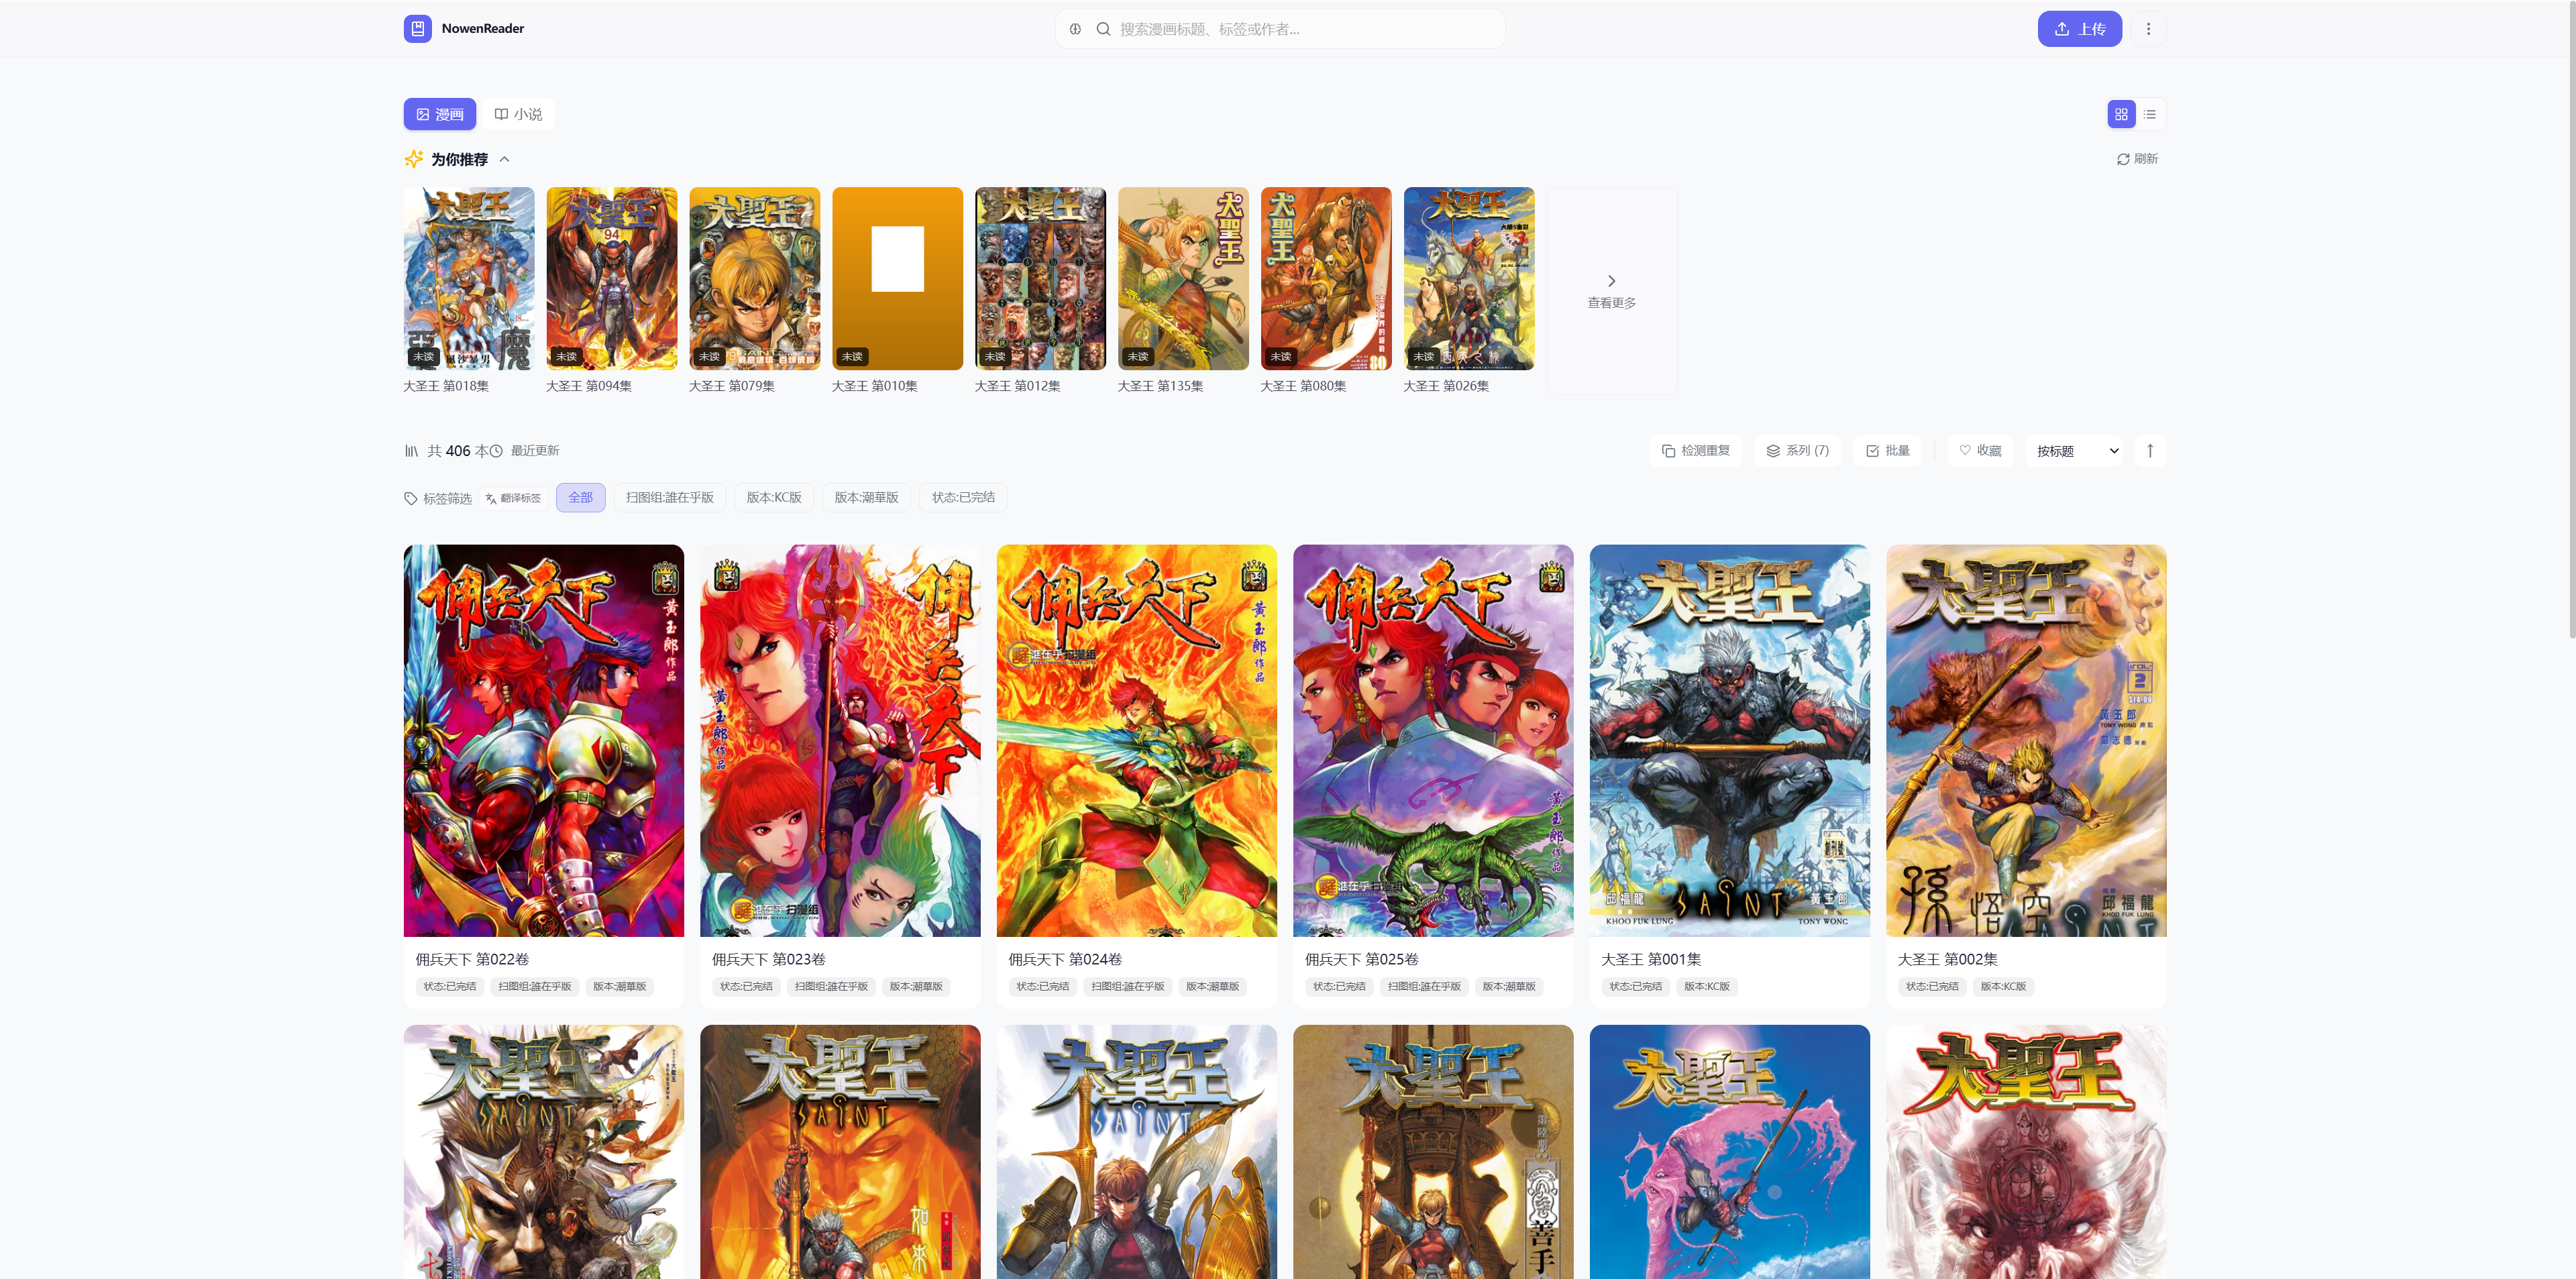Click the 上传 upload button
Screen dimensions: 2576x1279
[2080, 29]
